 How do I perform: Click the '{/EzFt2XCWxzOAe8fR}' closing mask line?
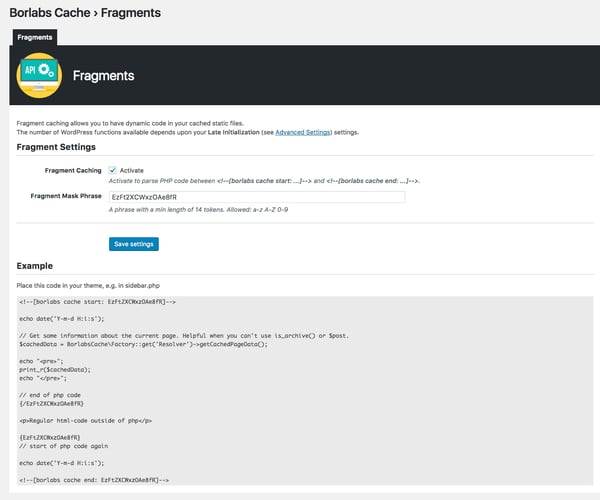[51, 404]
